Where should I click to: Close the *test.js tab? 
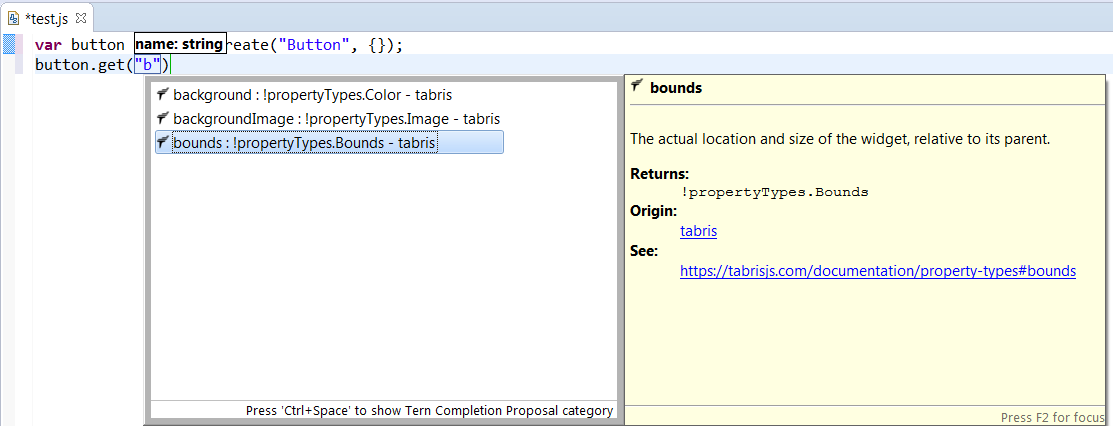pyautogui.click(x=80, y=16)
